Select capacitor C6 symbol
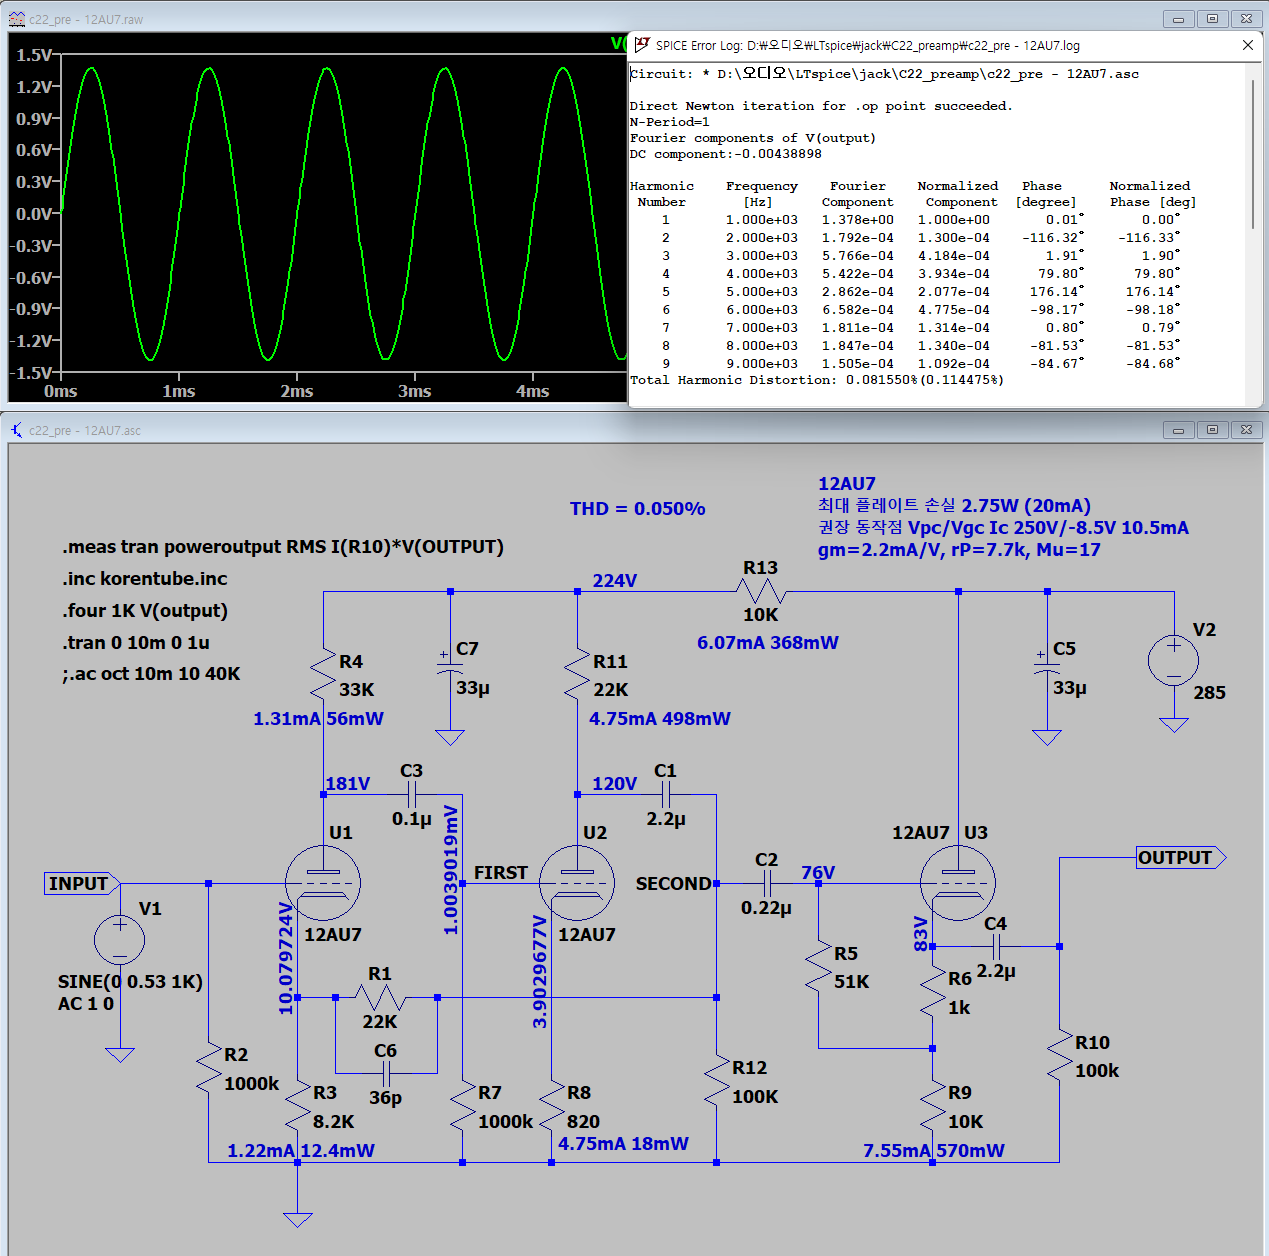This screenshot has height=1256, width=1269. (386, 1073)
